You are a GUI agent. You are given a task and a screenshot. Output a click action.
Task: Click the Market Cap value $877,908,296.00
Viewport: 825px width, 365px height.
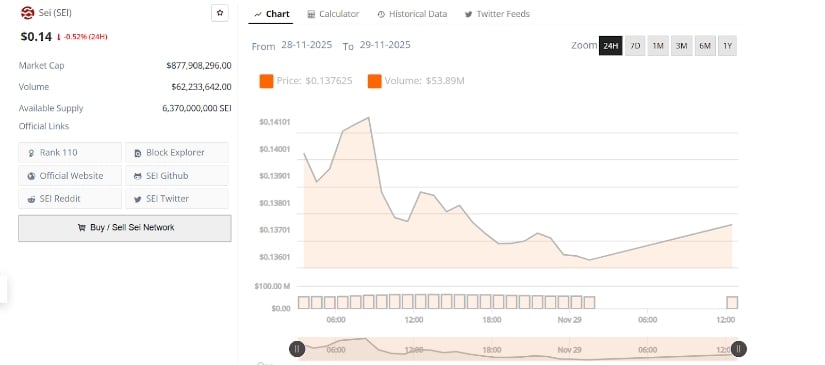198,66
